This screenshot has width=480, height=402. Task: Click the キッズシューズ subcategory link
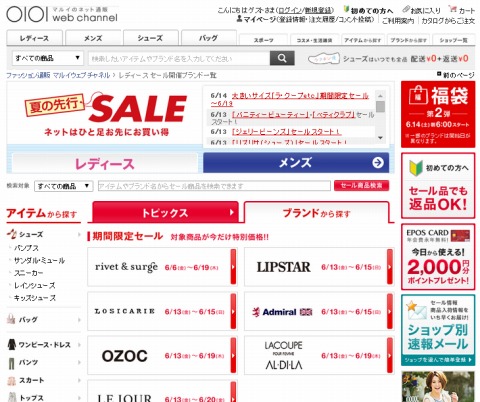(35, 298)
